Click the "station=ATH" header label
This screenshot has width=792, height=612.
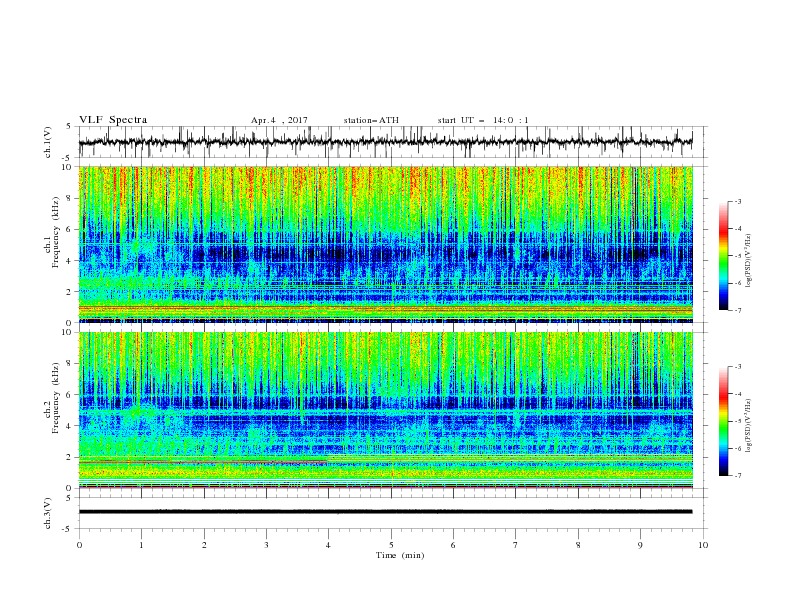[371, 120]
